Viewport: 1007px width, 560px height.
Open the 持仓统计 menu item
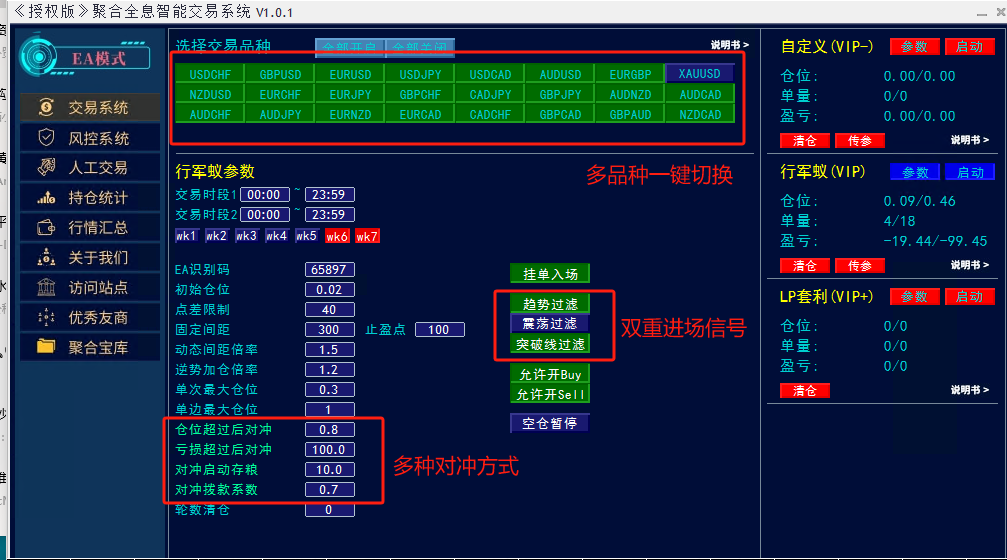click(x=91, y=198)
